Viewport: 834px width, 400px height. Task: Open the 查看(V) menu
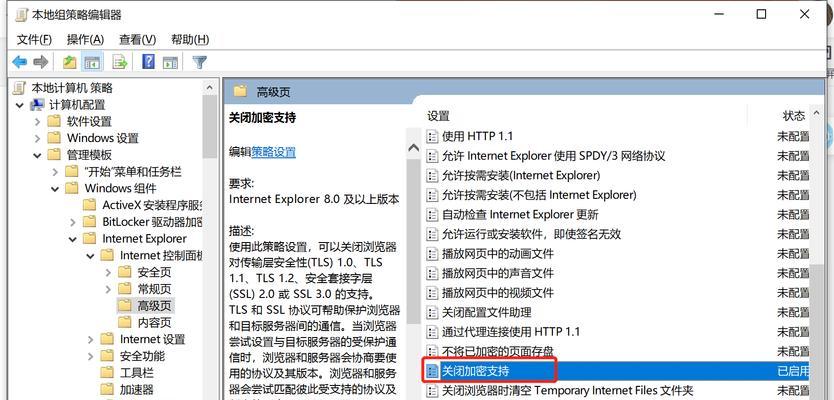click(137, 39)
